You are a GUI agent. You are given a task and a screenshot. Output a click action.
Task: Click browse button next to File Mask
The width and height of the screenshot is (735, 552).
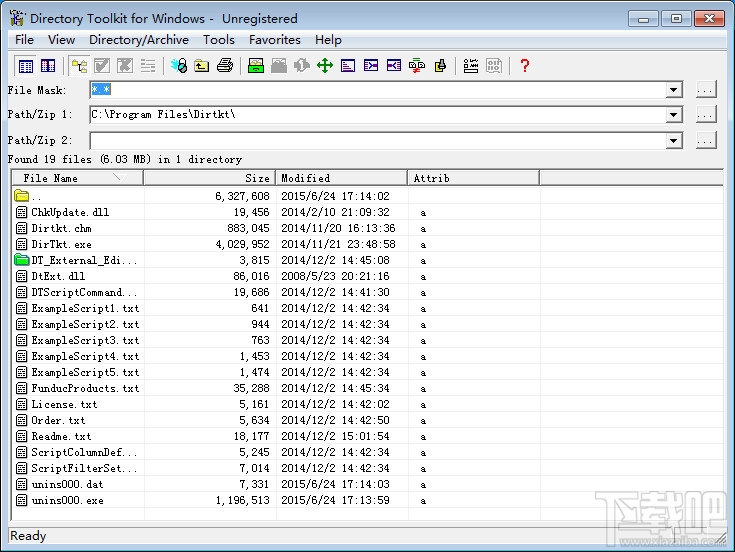click(705, 90)
